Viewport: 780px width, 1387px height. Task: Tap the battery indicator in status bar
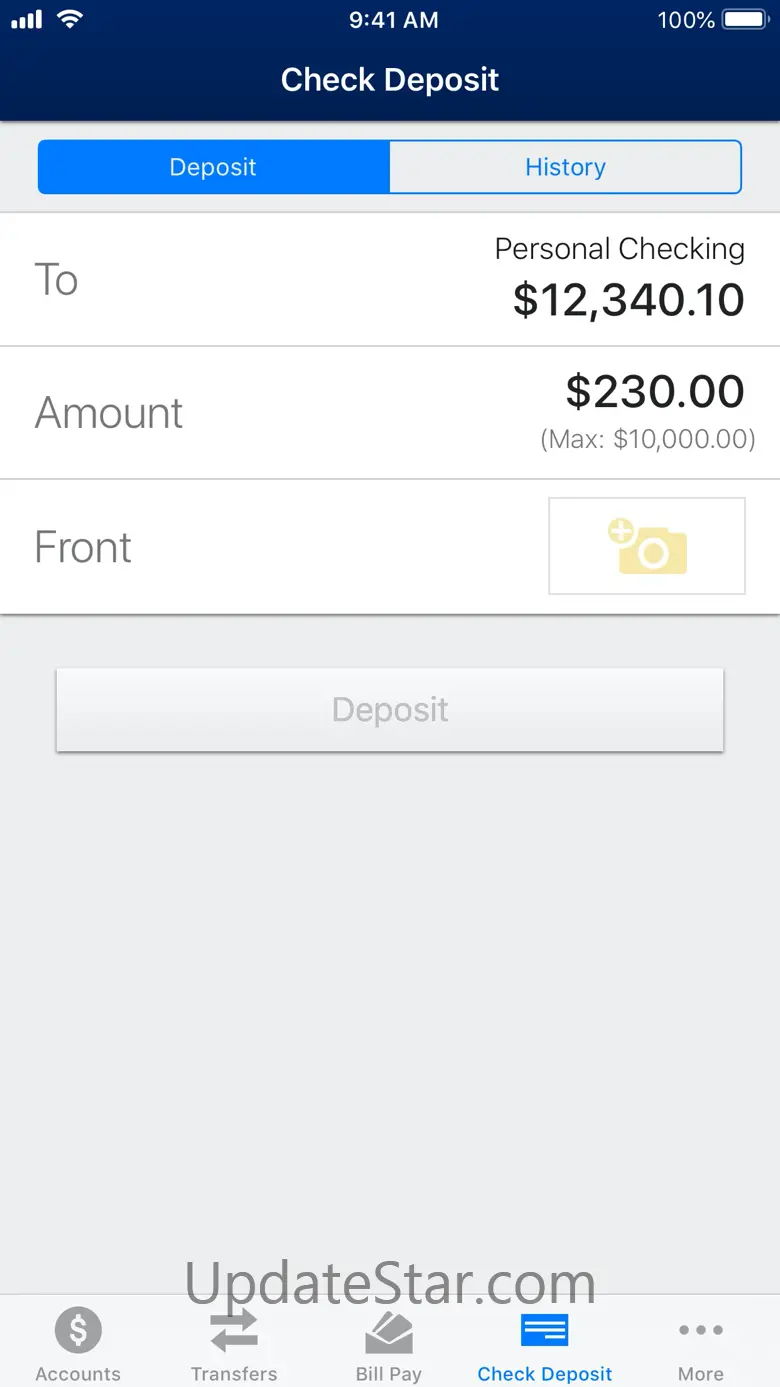tap(743, 20)
